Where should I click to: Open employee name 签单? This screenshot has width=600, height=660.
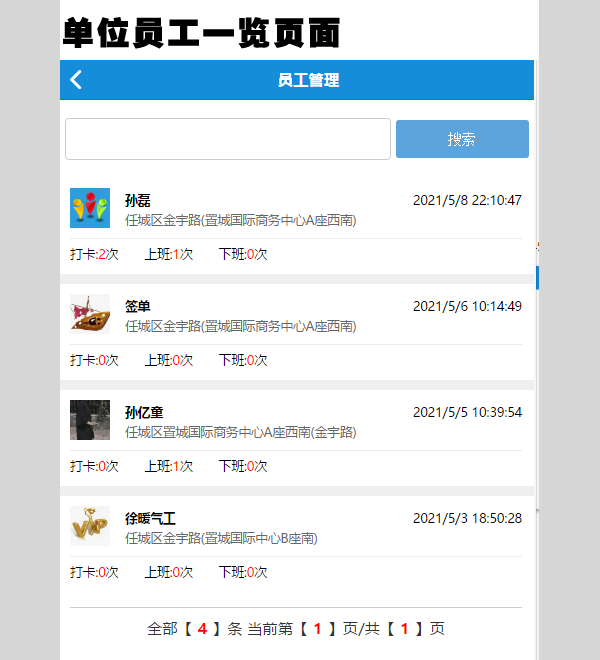click(138, 306)
